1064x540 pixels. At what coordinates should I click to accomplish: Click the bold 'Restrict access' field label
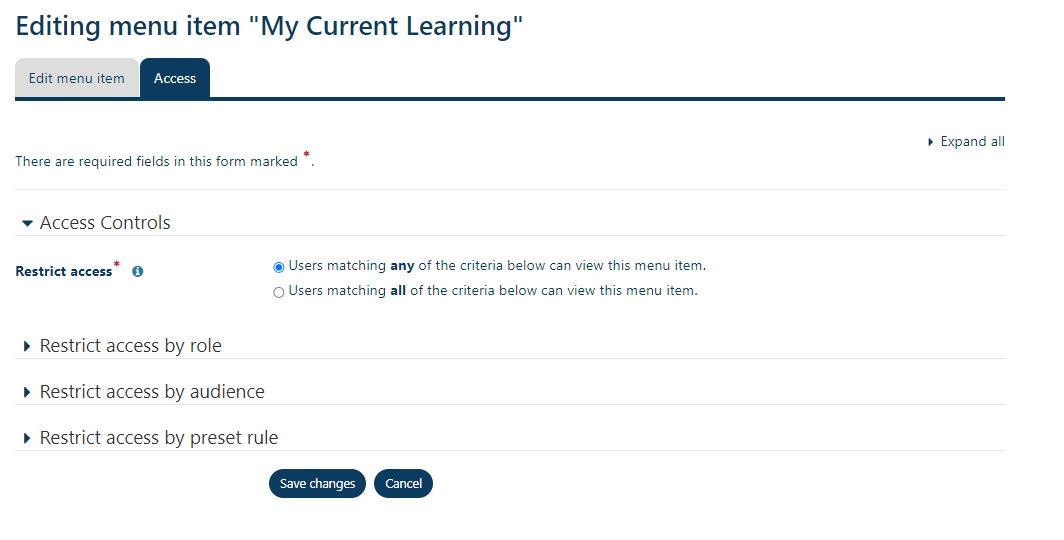64,271
